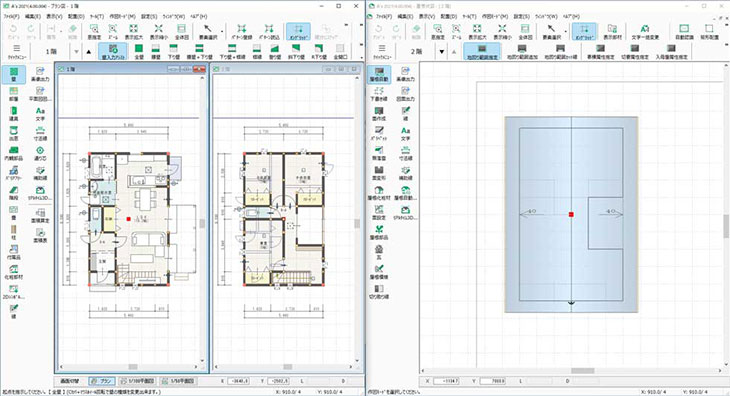Expand 要素選択 small dropdown arrow in left toolbar
Image resolution: width=730 pixels, height=396 pixels.
tap(222, 32)
